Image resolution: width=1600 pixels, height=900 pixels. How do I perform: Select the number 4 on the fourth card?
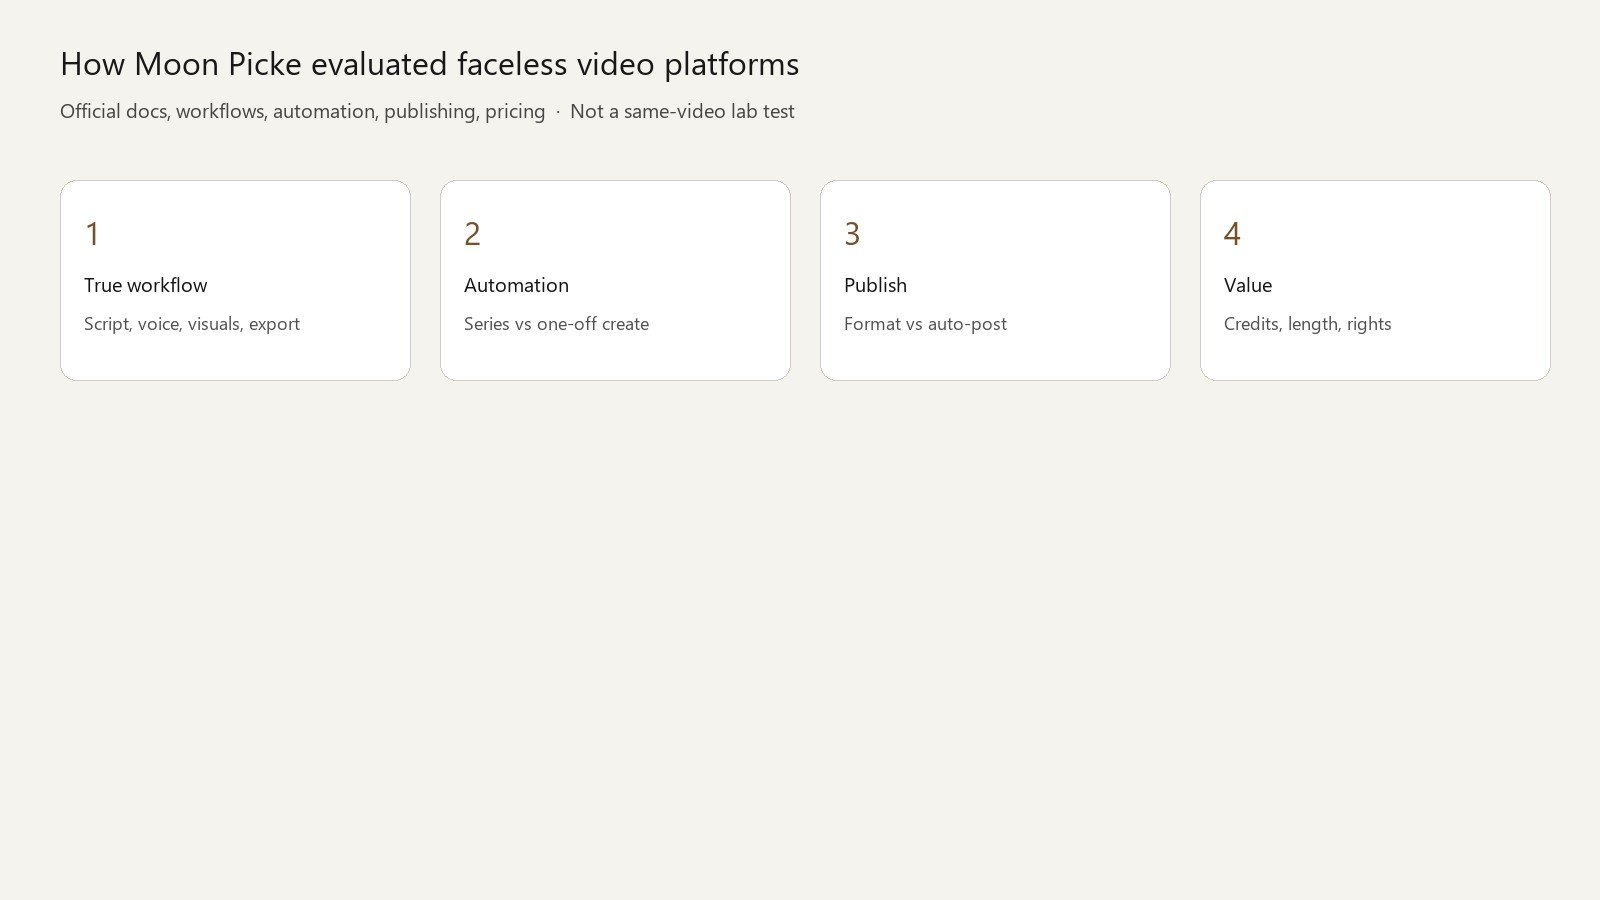[x=1232, y=234]
